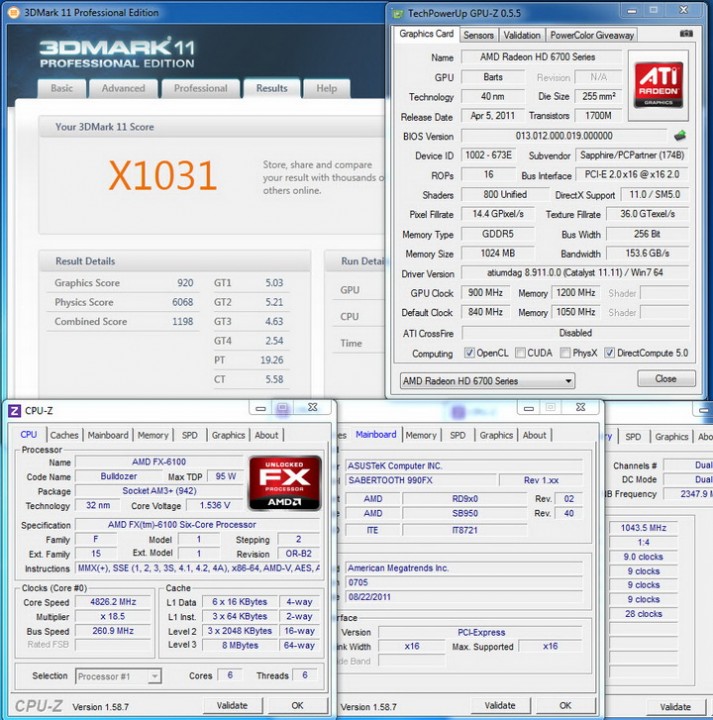Image resolution: width=713 pixels, height=720 pixels.
Task: Open the About tab in first CPU-Z window
Action: (x=266, y=435)
